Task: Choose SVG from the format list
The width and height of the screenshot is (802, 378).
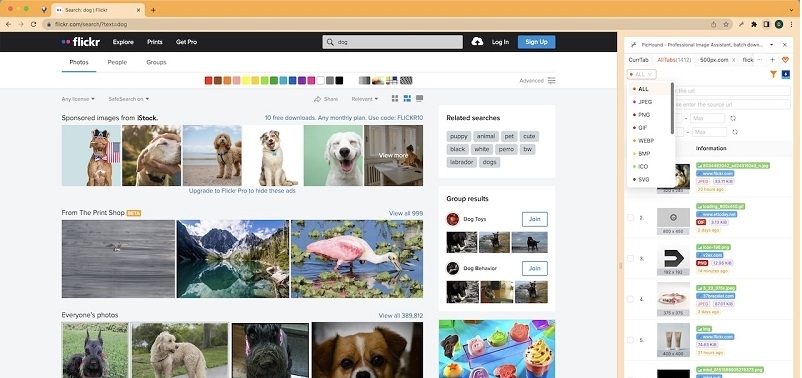Action: 649,180
